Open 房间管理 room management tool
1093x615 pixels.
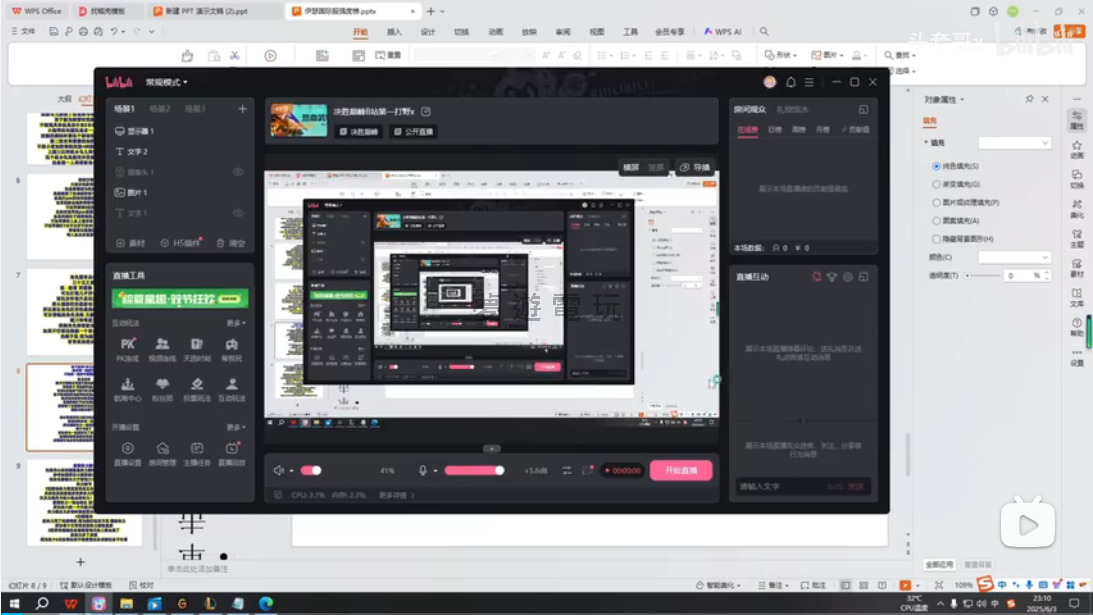tap(162, 451)
